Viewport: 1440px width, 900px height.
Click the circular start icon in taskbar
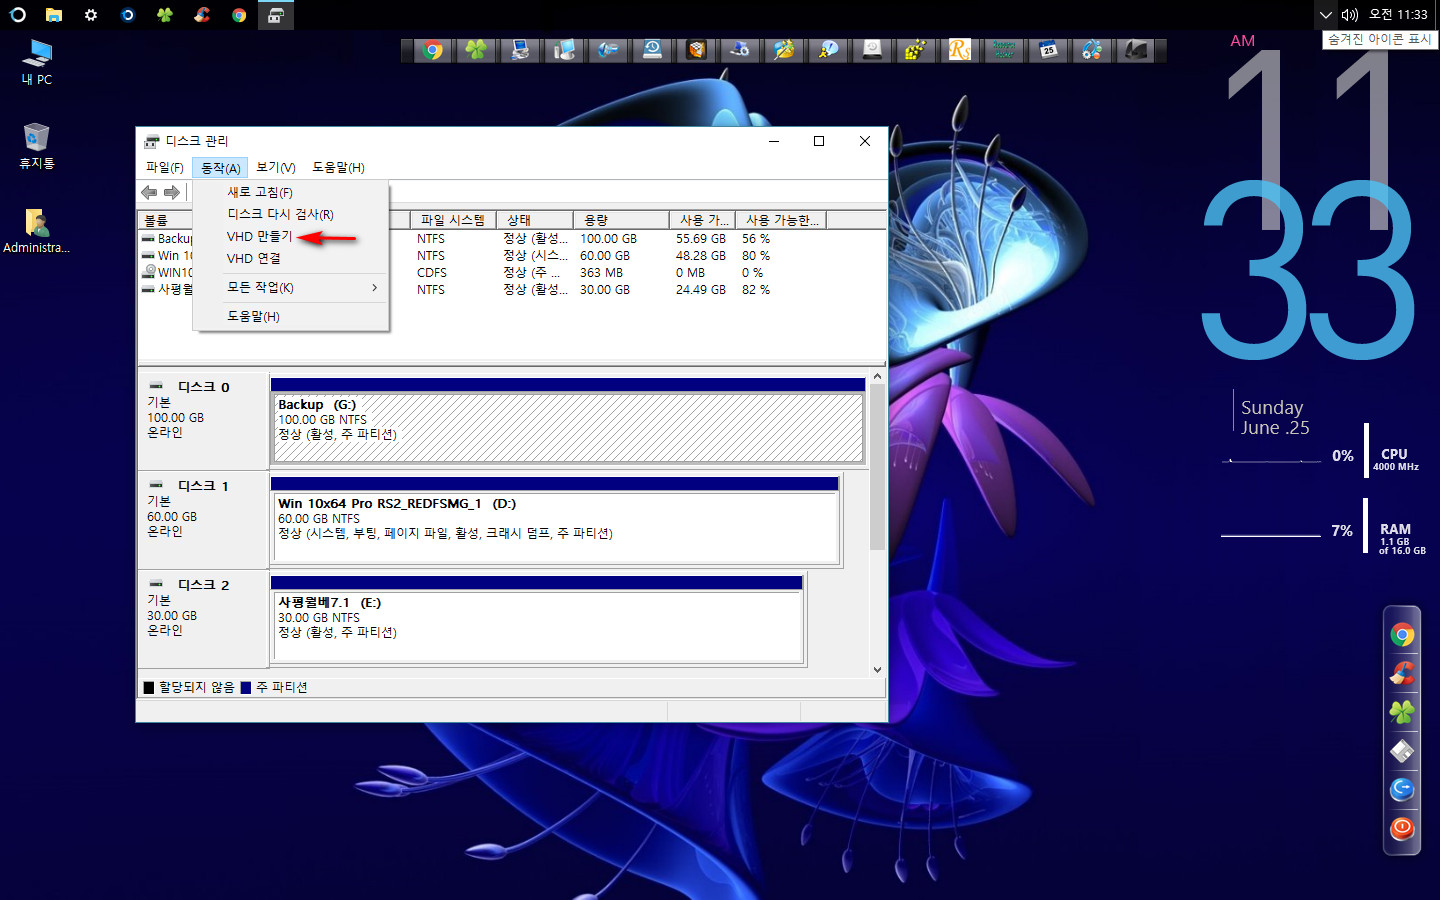point(17,15)
